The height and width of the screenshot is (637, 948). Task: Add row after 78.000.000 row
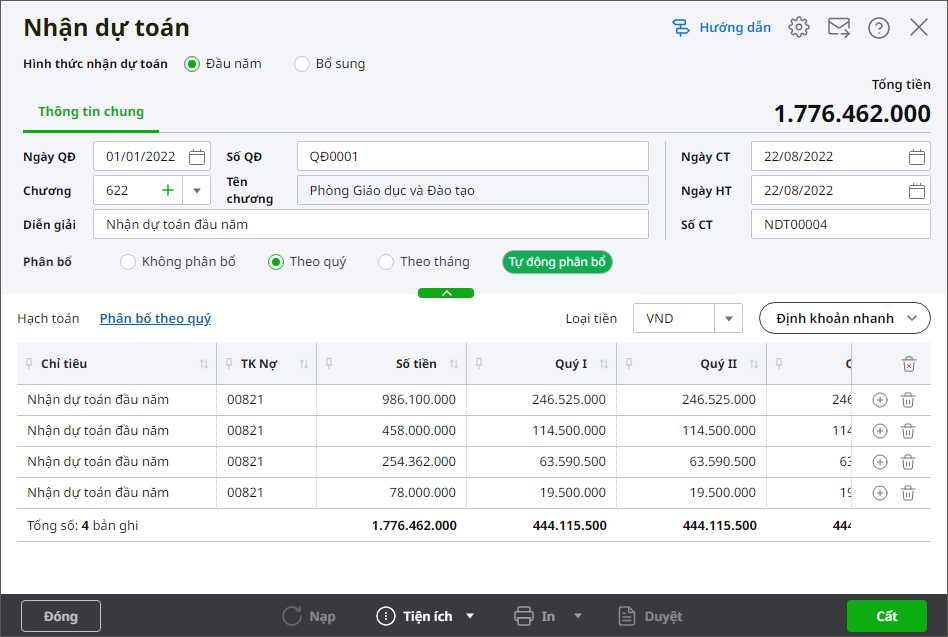point(880,493)
